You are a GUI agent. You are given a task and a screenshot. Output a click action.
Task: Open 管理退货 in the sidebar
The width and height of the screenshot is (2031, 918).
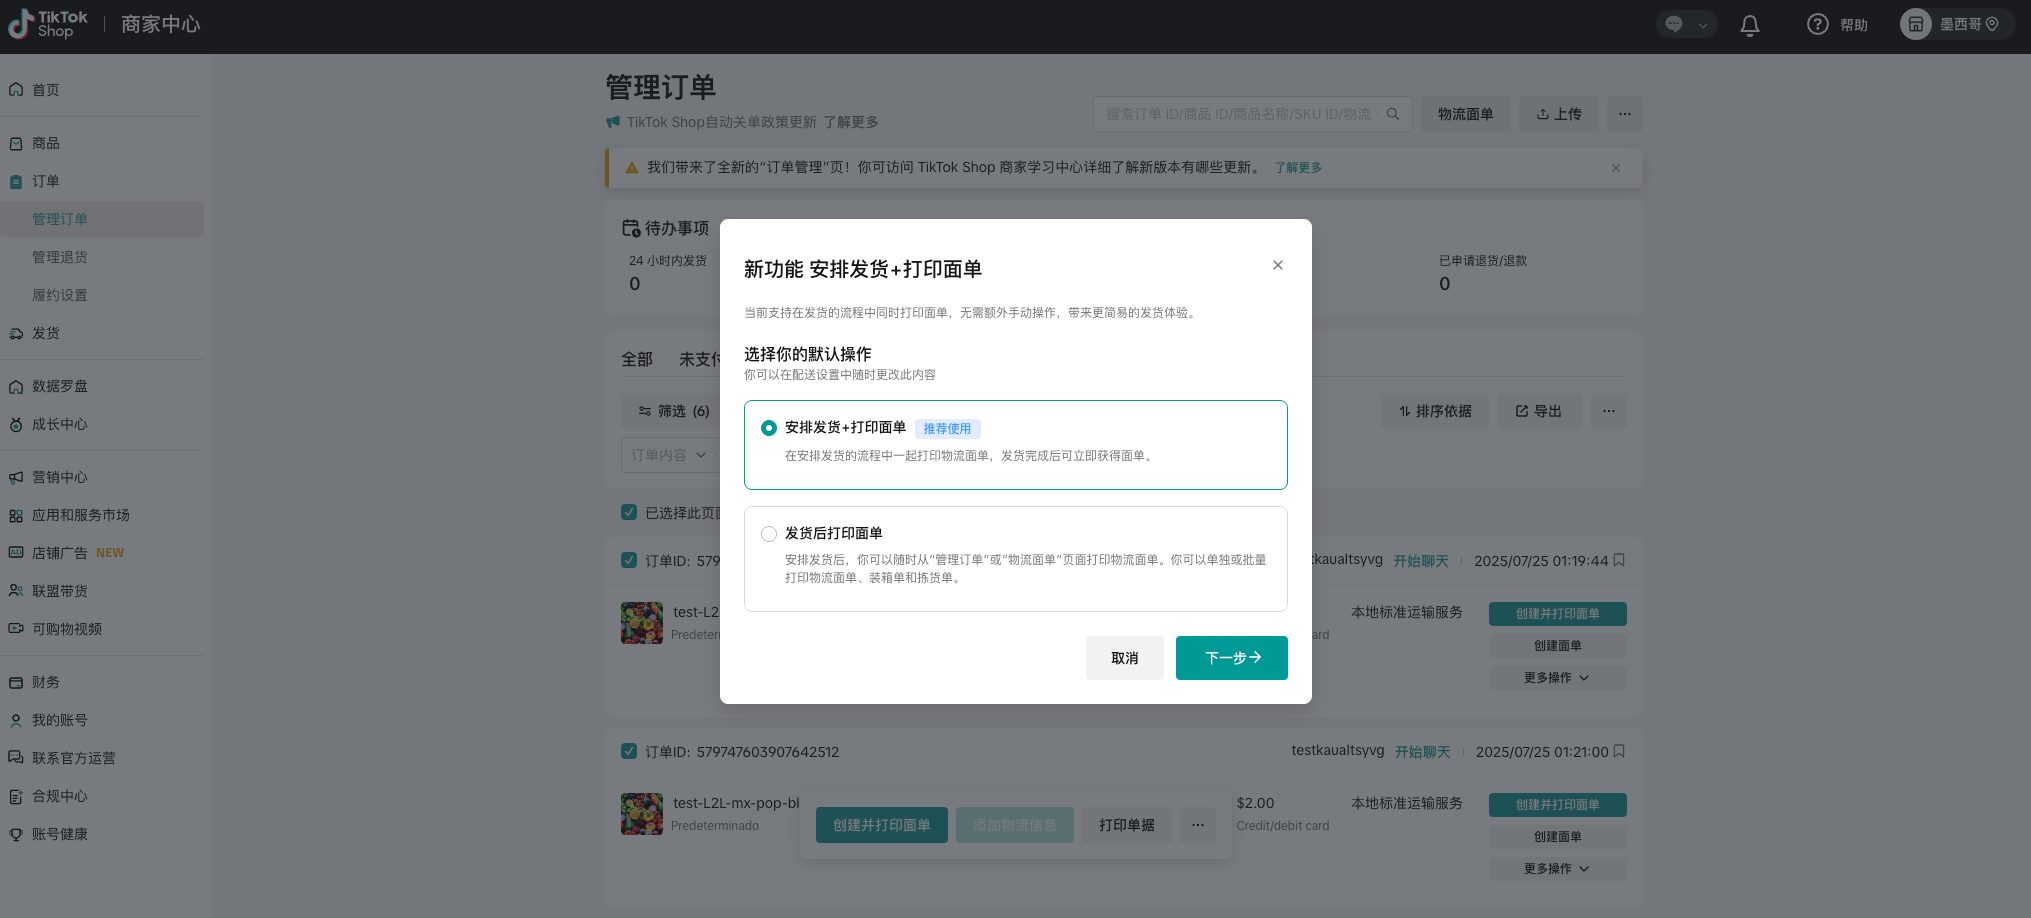[x=60, y=257]
